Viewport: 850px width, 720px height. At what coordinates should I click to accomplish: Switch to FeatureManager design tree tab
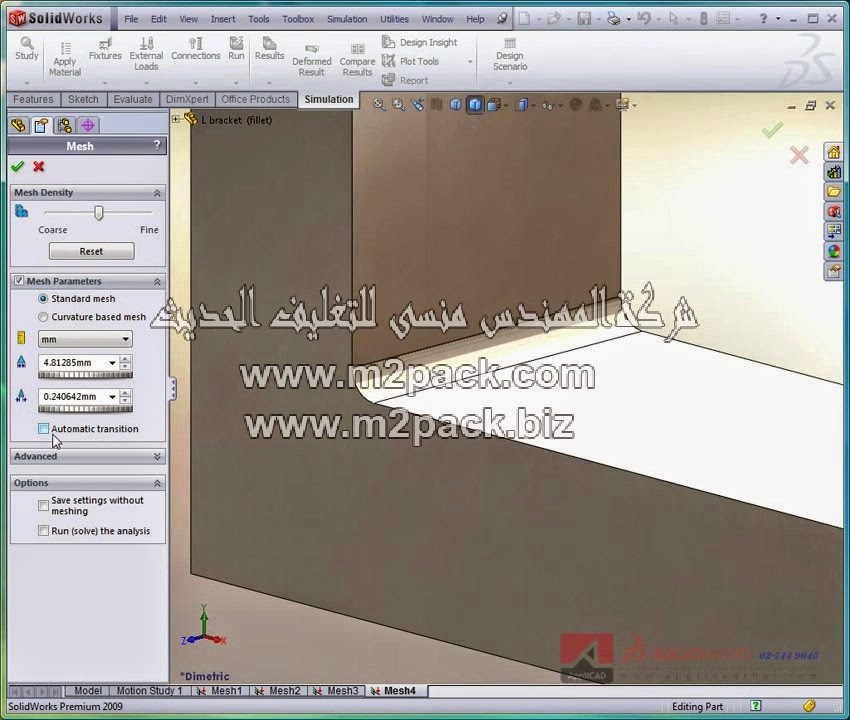18,126
